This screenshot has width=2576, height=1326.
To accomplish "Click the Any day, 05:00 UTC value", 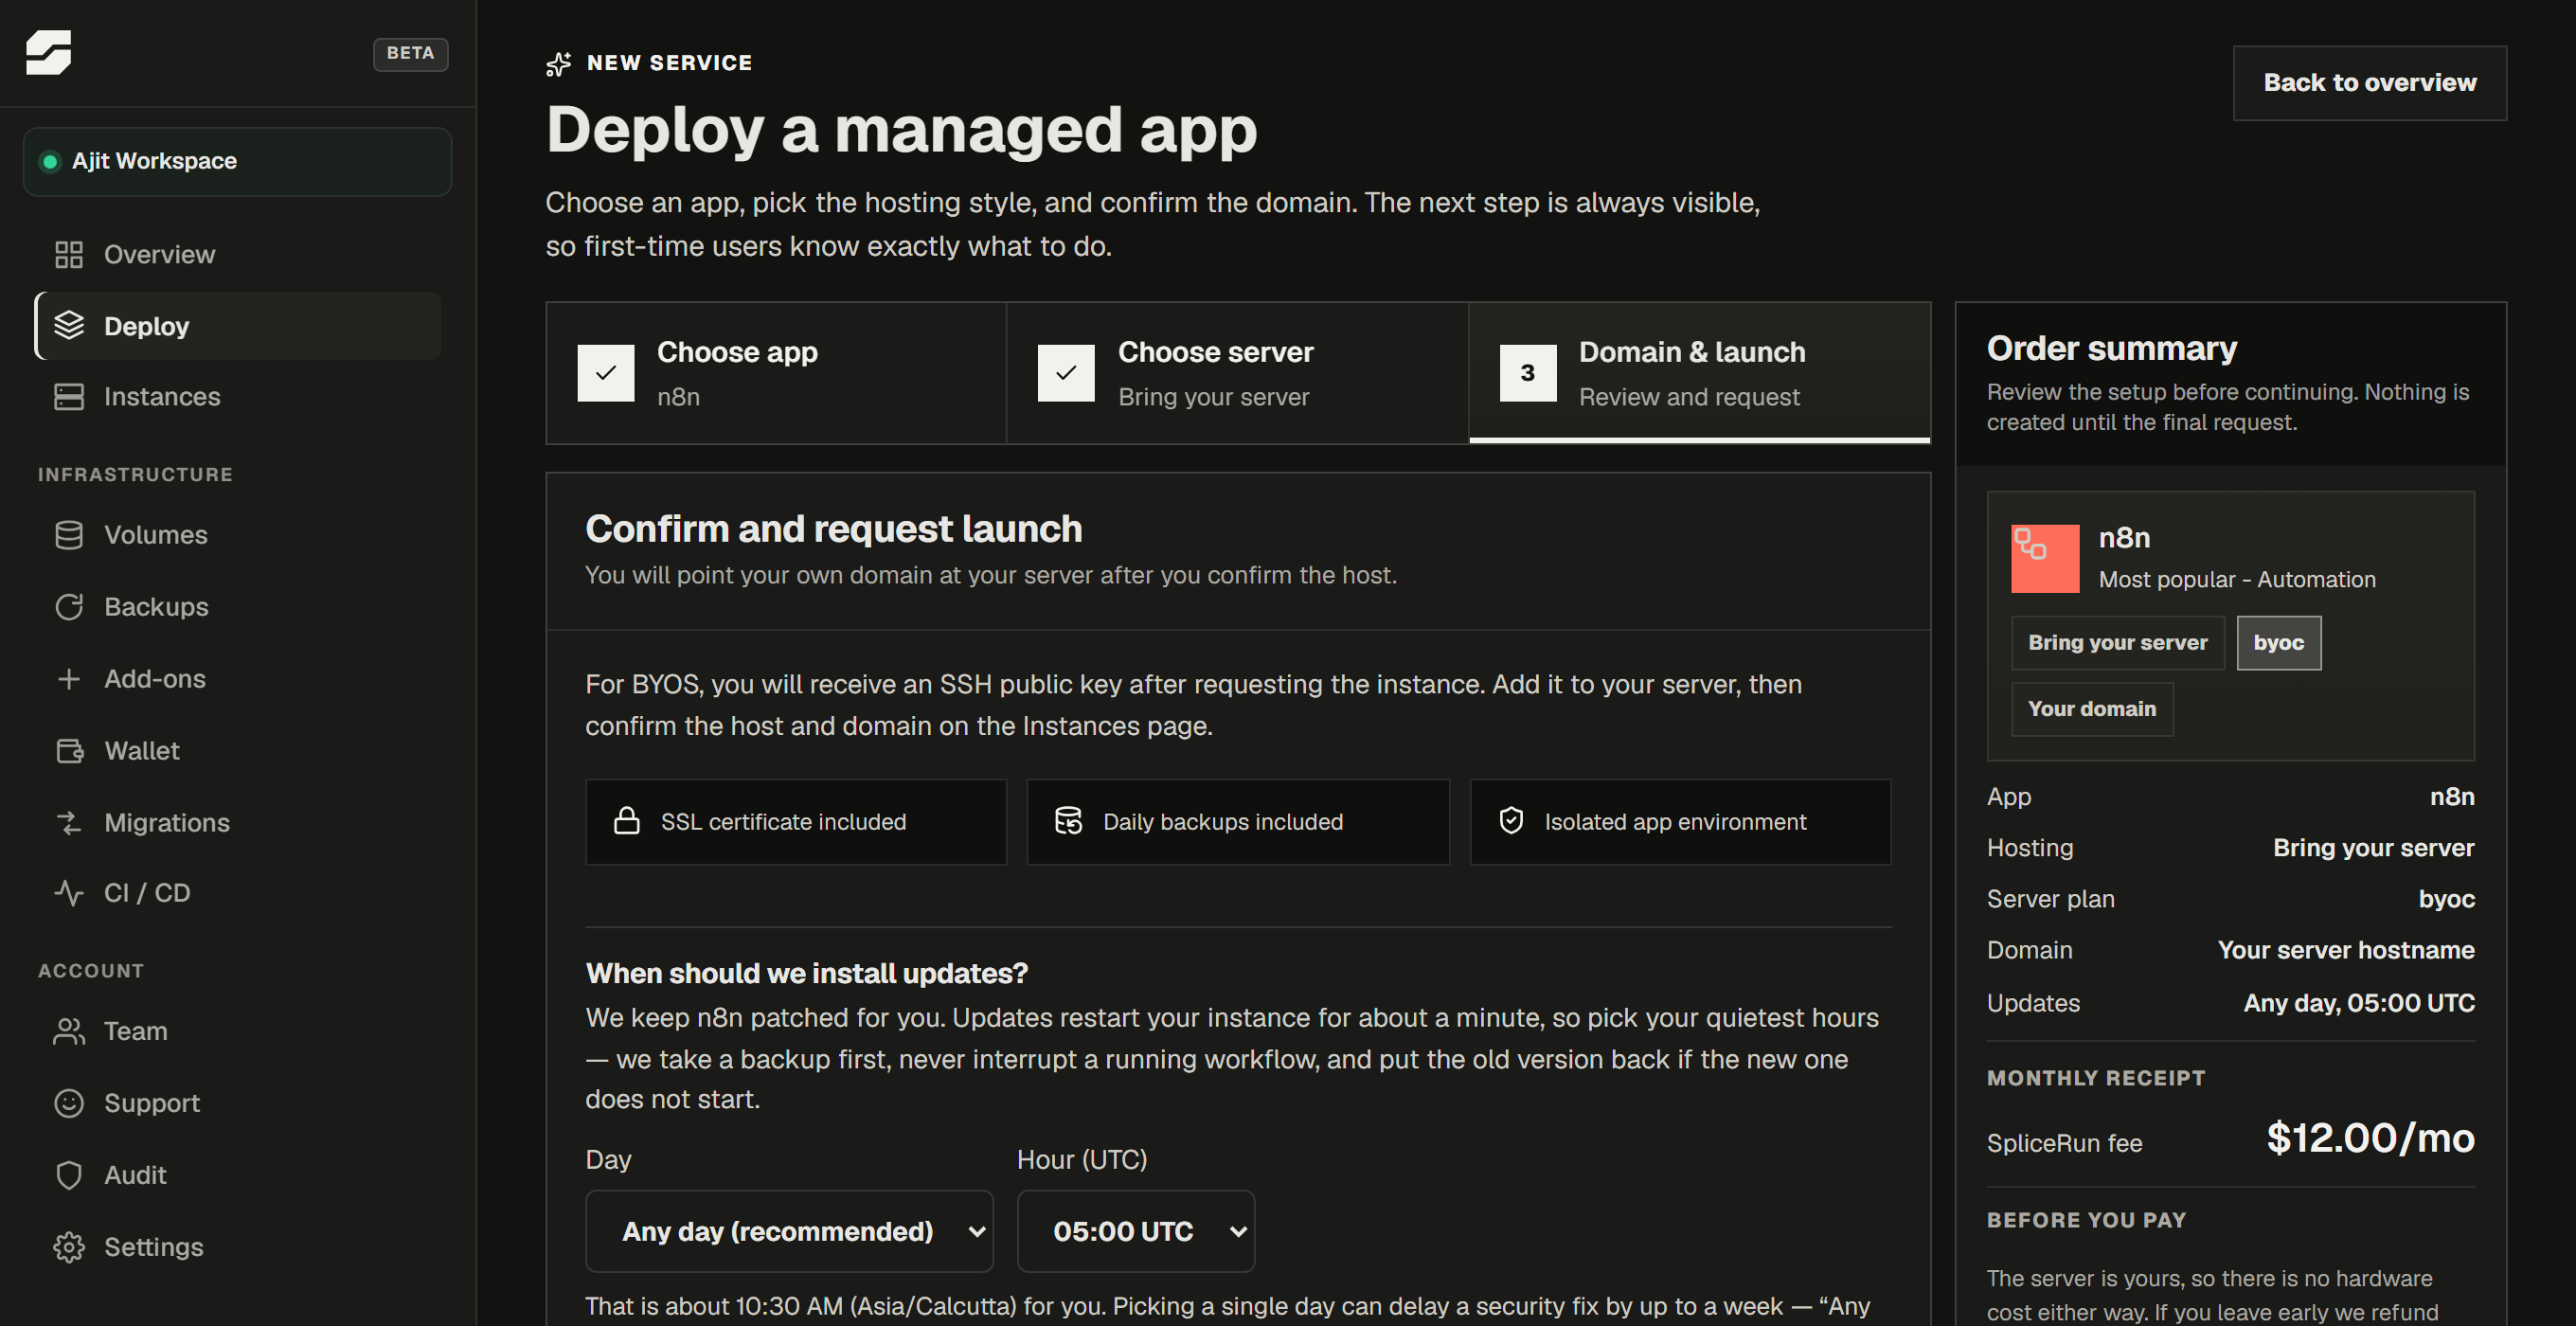I will [2359, 1003].
